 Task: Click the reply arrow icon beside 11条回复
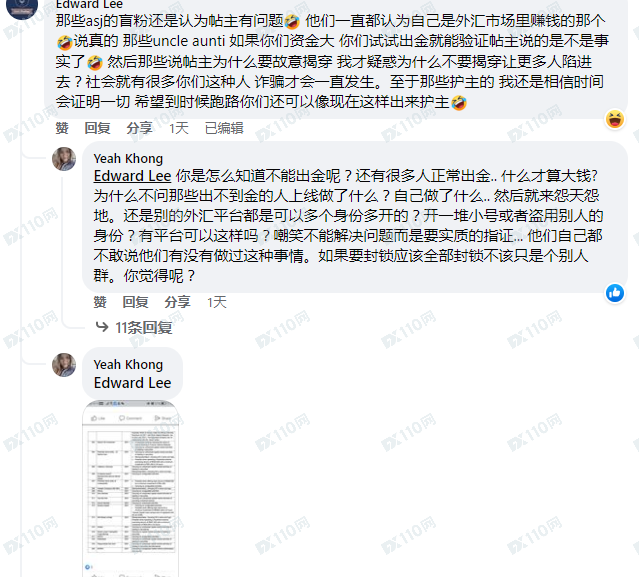[101, 326]
